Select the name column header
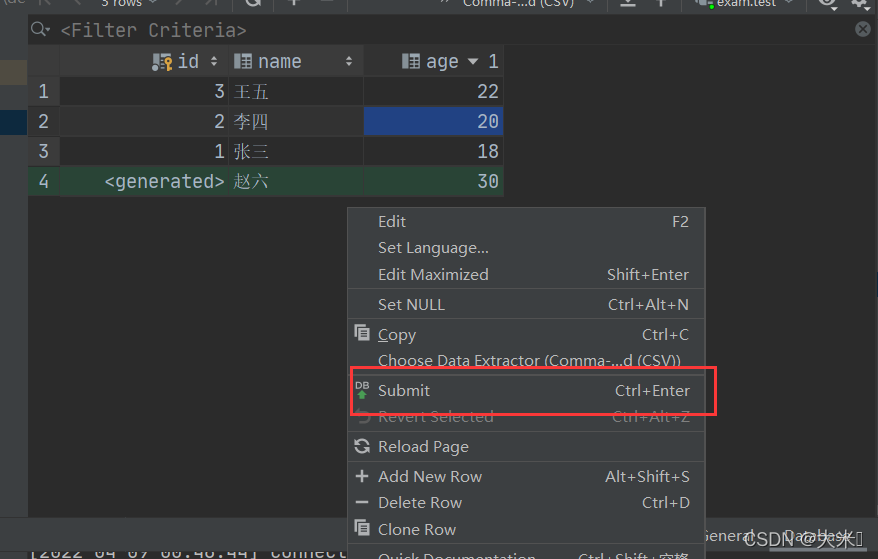Viewport: 878px width, 559px height. coord(296,61)
